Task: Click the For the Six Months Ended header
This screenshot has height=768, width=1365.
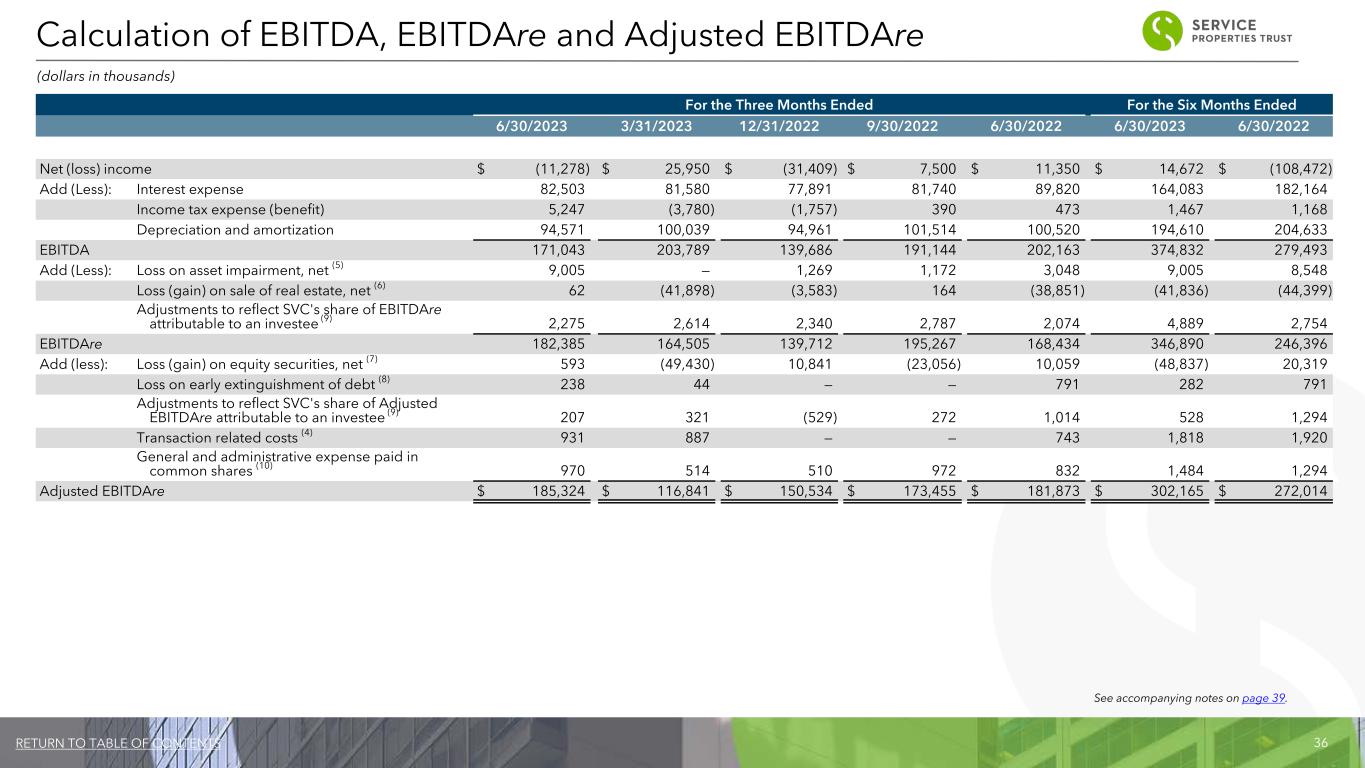Action: (1211, 105)
